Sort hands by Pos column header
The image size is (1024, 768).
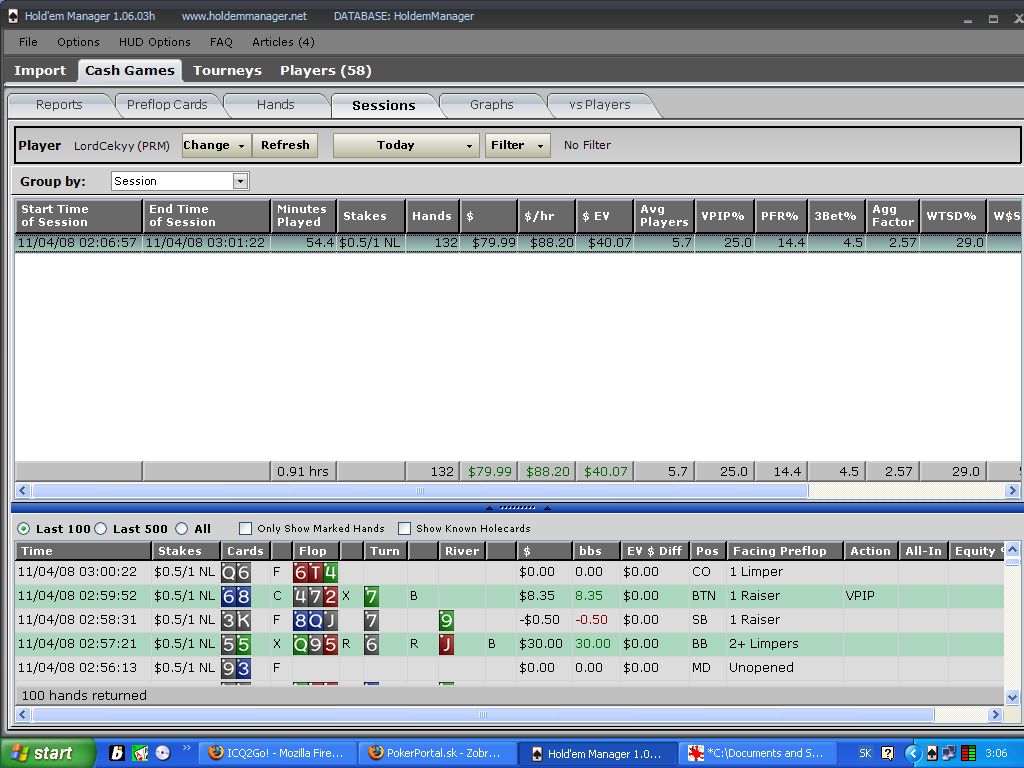pyautogui.click(x=707, y=551)
